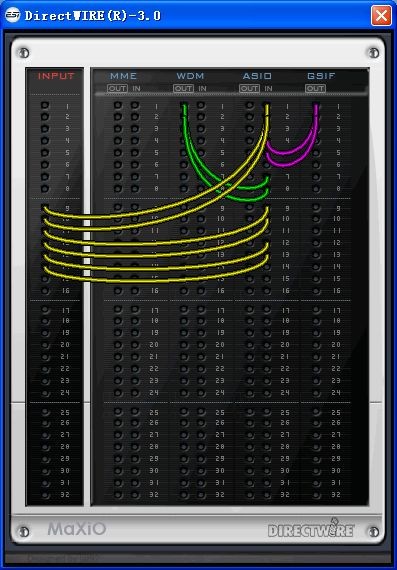Select the WDM IN jack on row 2
397x570 pixels.
tap(201, 117)
